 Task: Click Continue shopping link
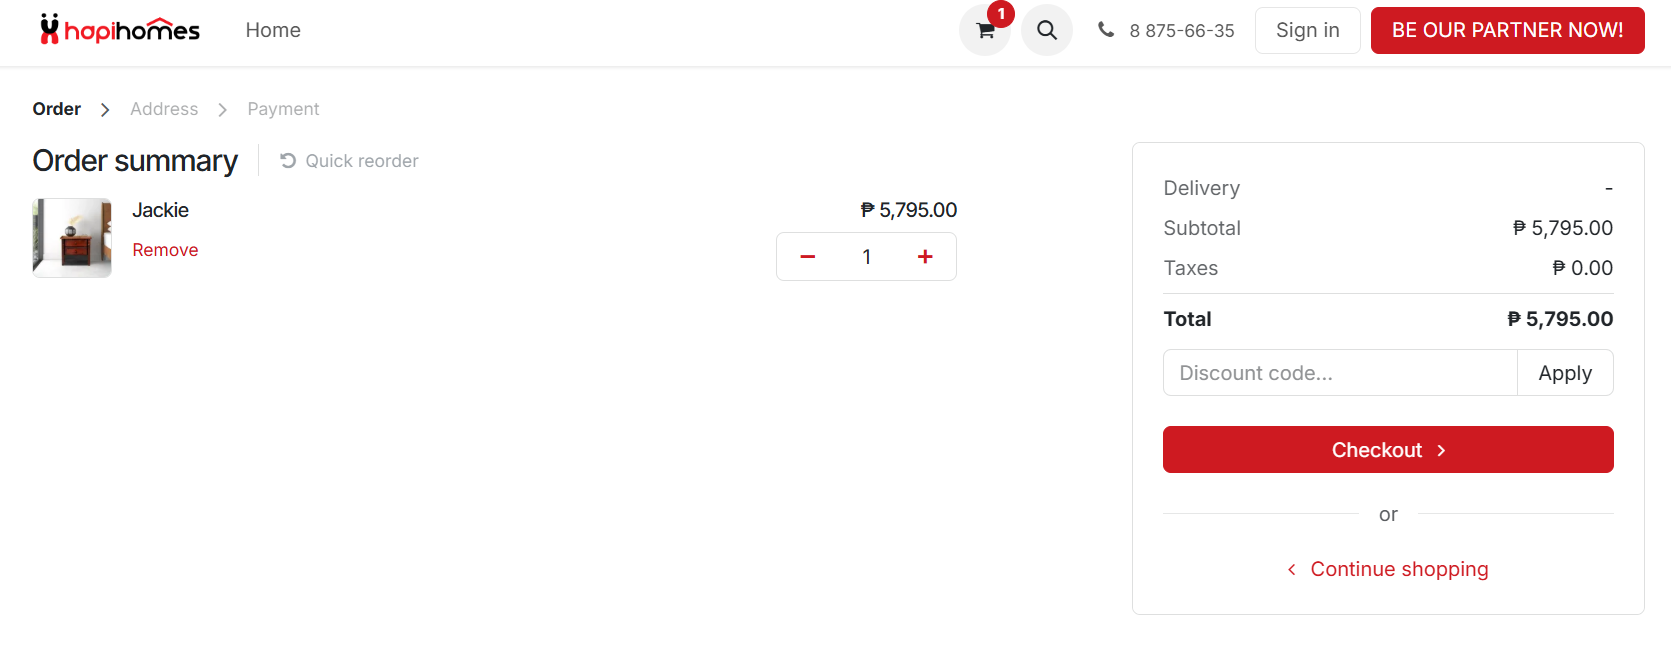[x=1398, y=569]
